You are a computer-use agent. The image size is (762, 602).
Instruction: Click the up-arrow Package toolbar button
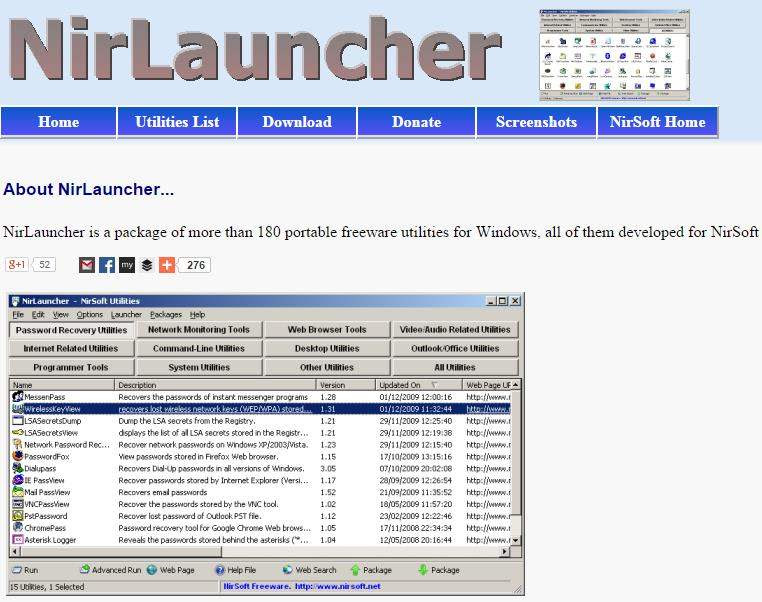point(371,570)
